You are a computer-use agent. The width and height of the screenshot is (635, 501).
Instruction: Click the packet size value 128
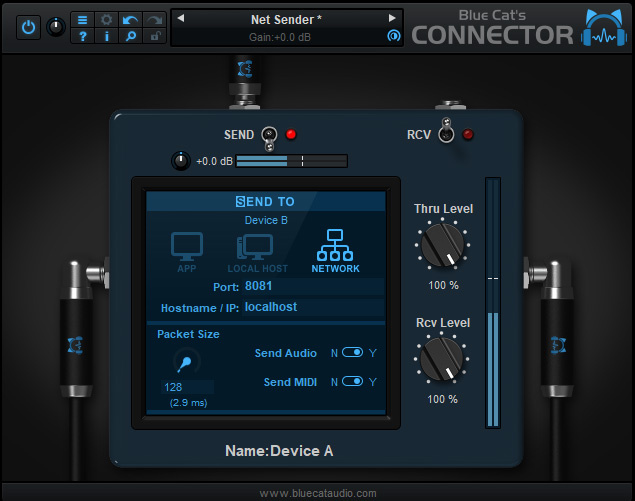pyautogui.click(x=188, y=387)
